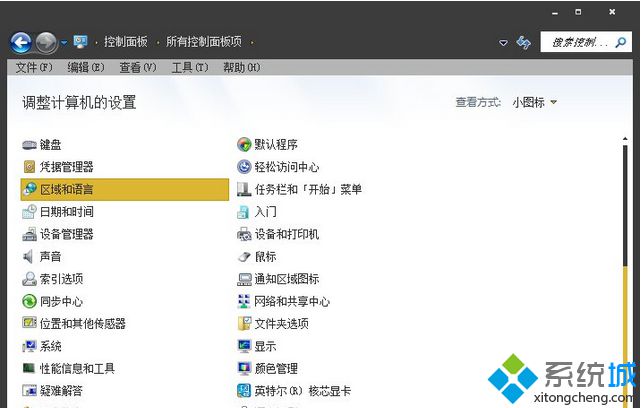Click the 设备和打印机 text link
This screenshot has width=641, height=408.
pyautogui.click(x=287, y=234)
